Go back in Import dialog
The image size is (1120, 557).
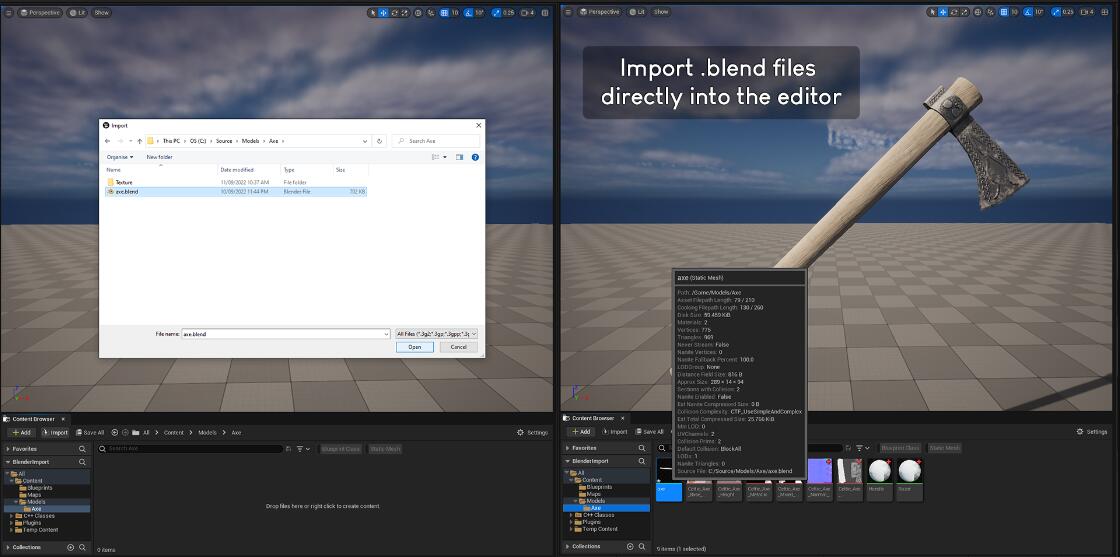click(x=107, y=141)
